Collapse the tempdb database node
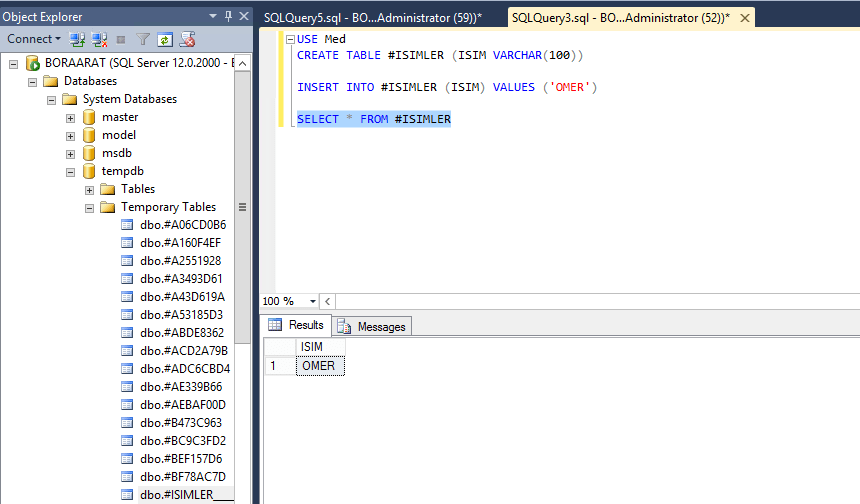The height and width of the screenshot is (504, 860). click(70, 172)
